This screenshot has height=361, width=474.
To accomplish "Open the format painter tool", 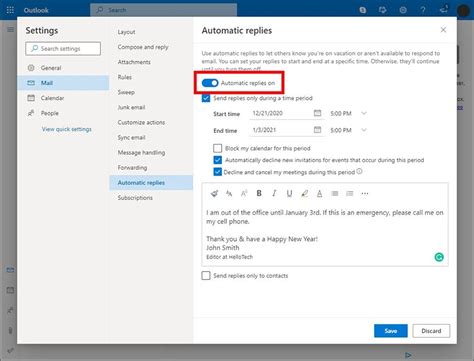I will tap(214, 193).
